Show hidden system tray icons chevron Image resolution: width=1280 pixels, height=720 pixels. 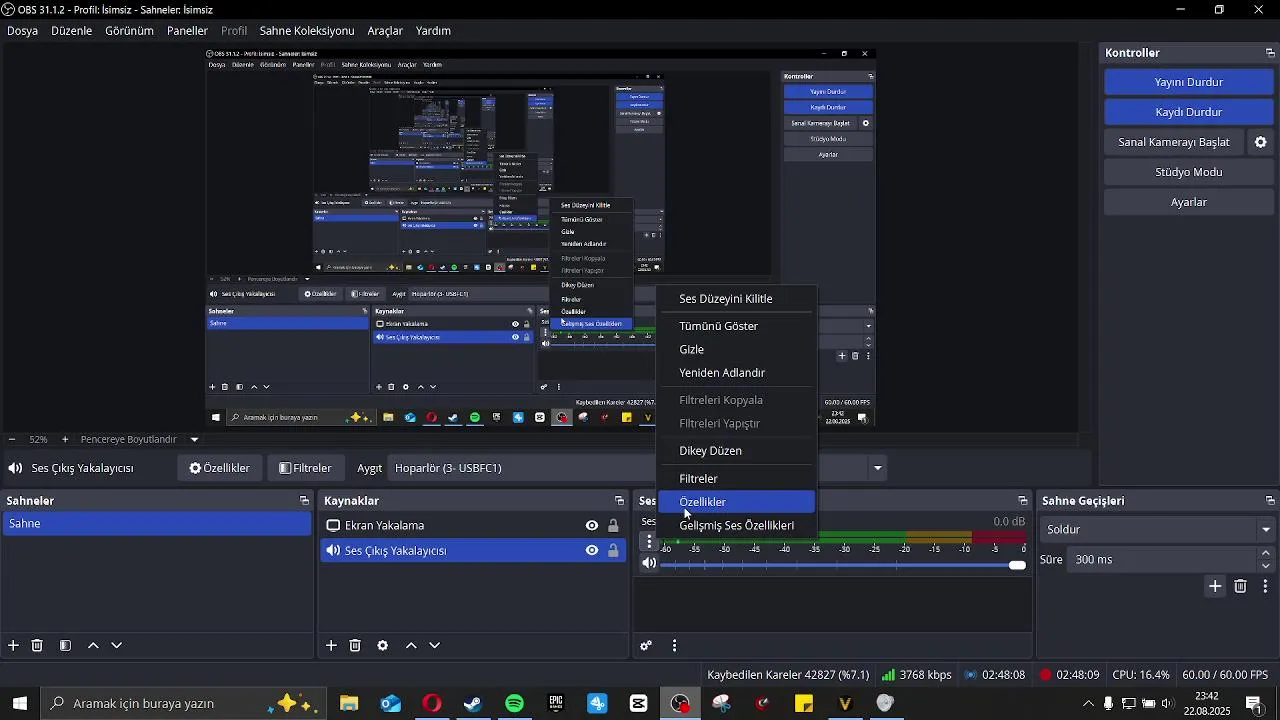pos(1088,704)
